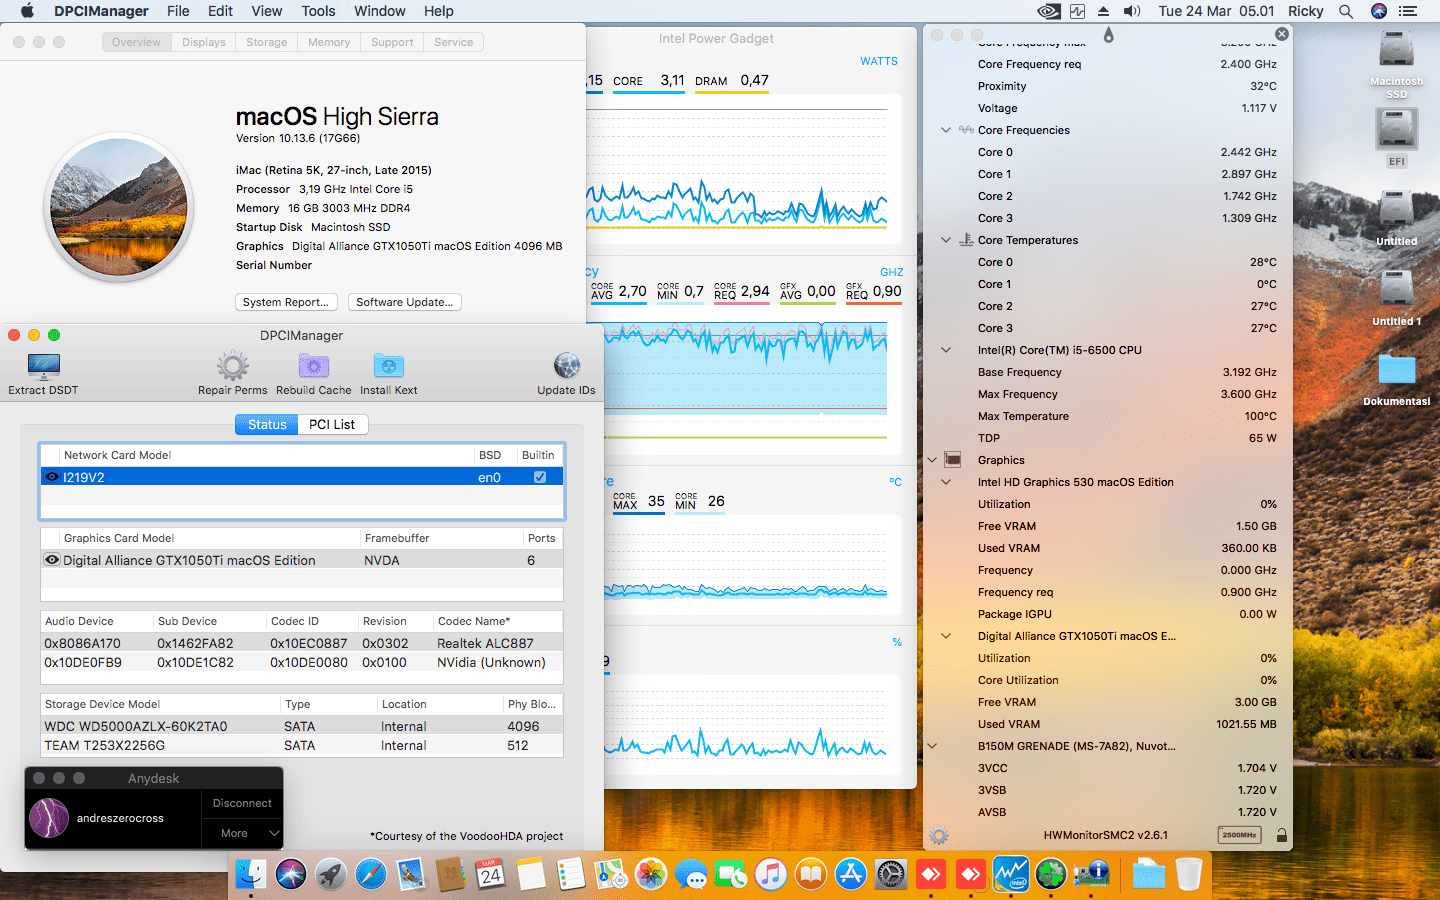The width and height of the screenshot is (1440, 900).
Task: Click the System Report... button
Action: 285,302
